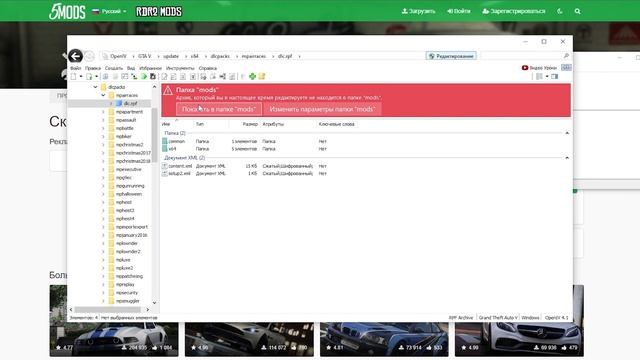Collapse the Документ XML (2) file group

pyautogui.click(x=567, y=158)
